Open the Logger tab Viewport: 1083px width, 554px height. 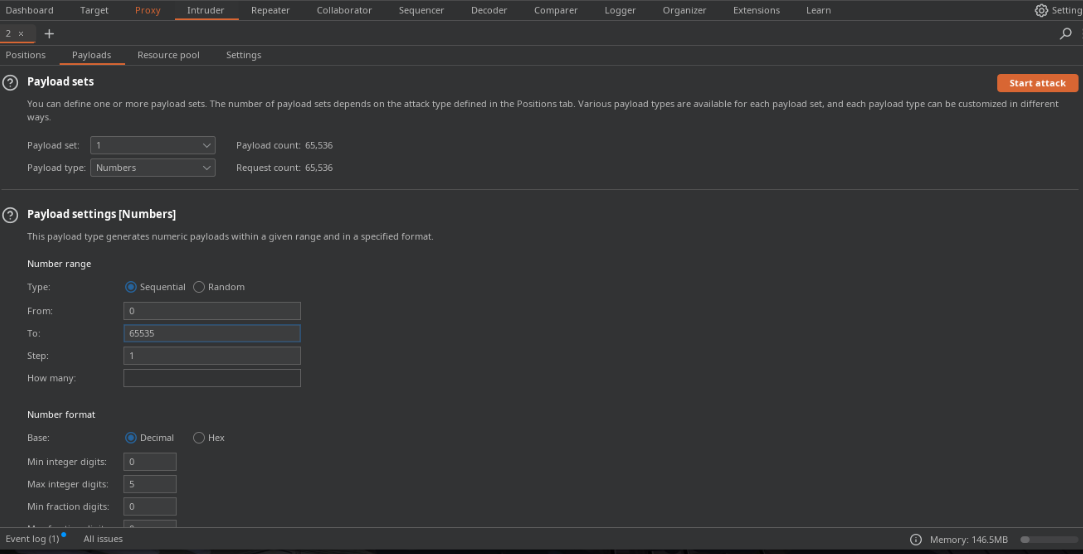[620, 10]
